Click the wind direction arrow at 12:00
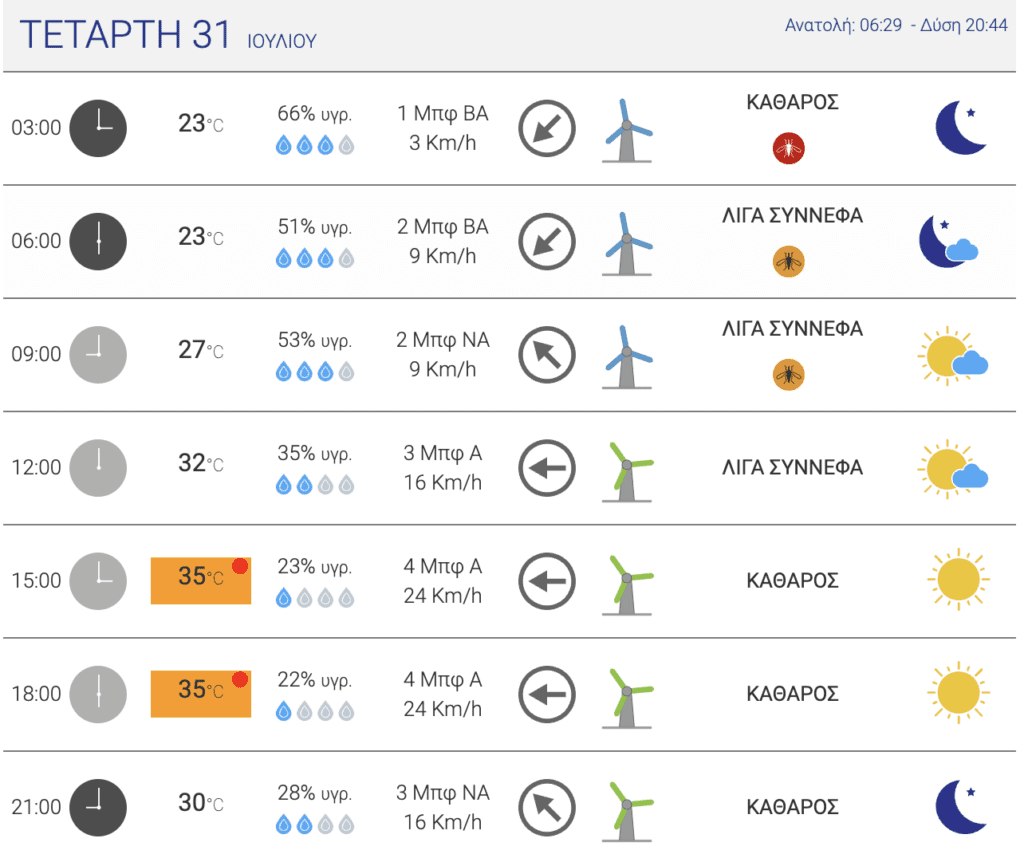1024x850 pixels. pyautogui.click(x=547, y=468)
